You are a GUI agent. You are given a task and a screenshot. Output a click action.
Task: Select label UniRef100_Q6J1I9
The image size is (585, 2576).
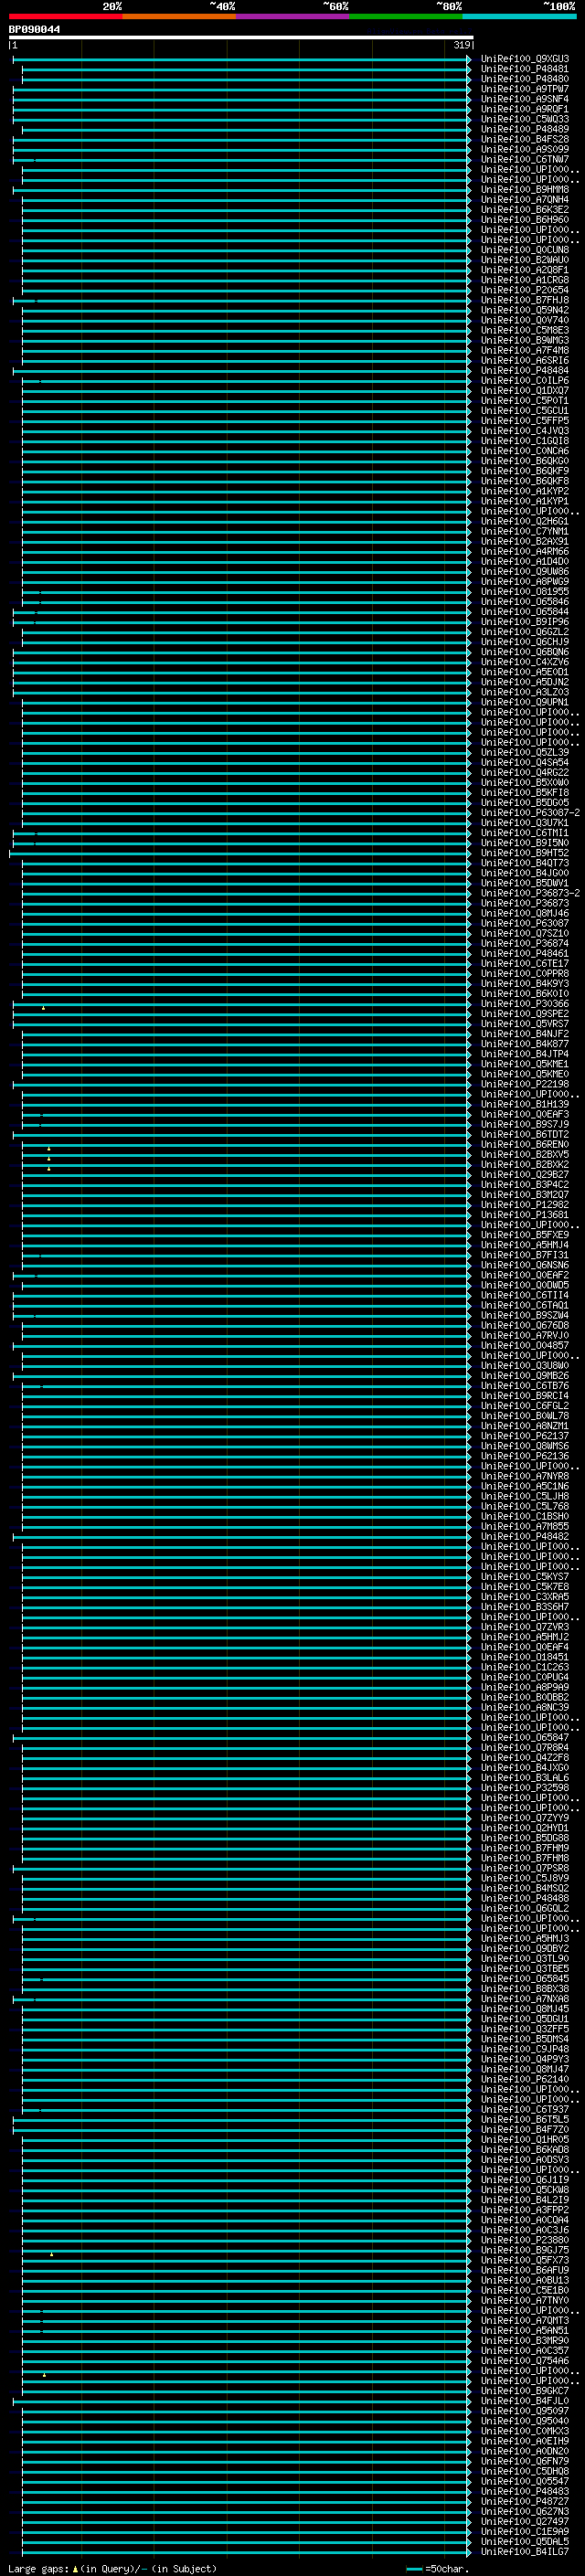pyautogui.click(x=525, y=2180)
